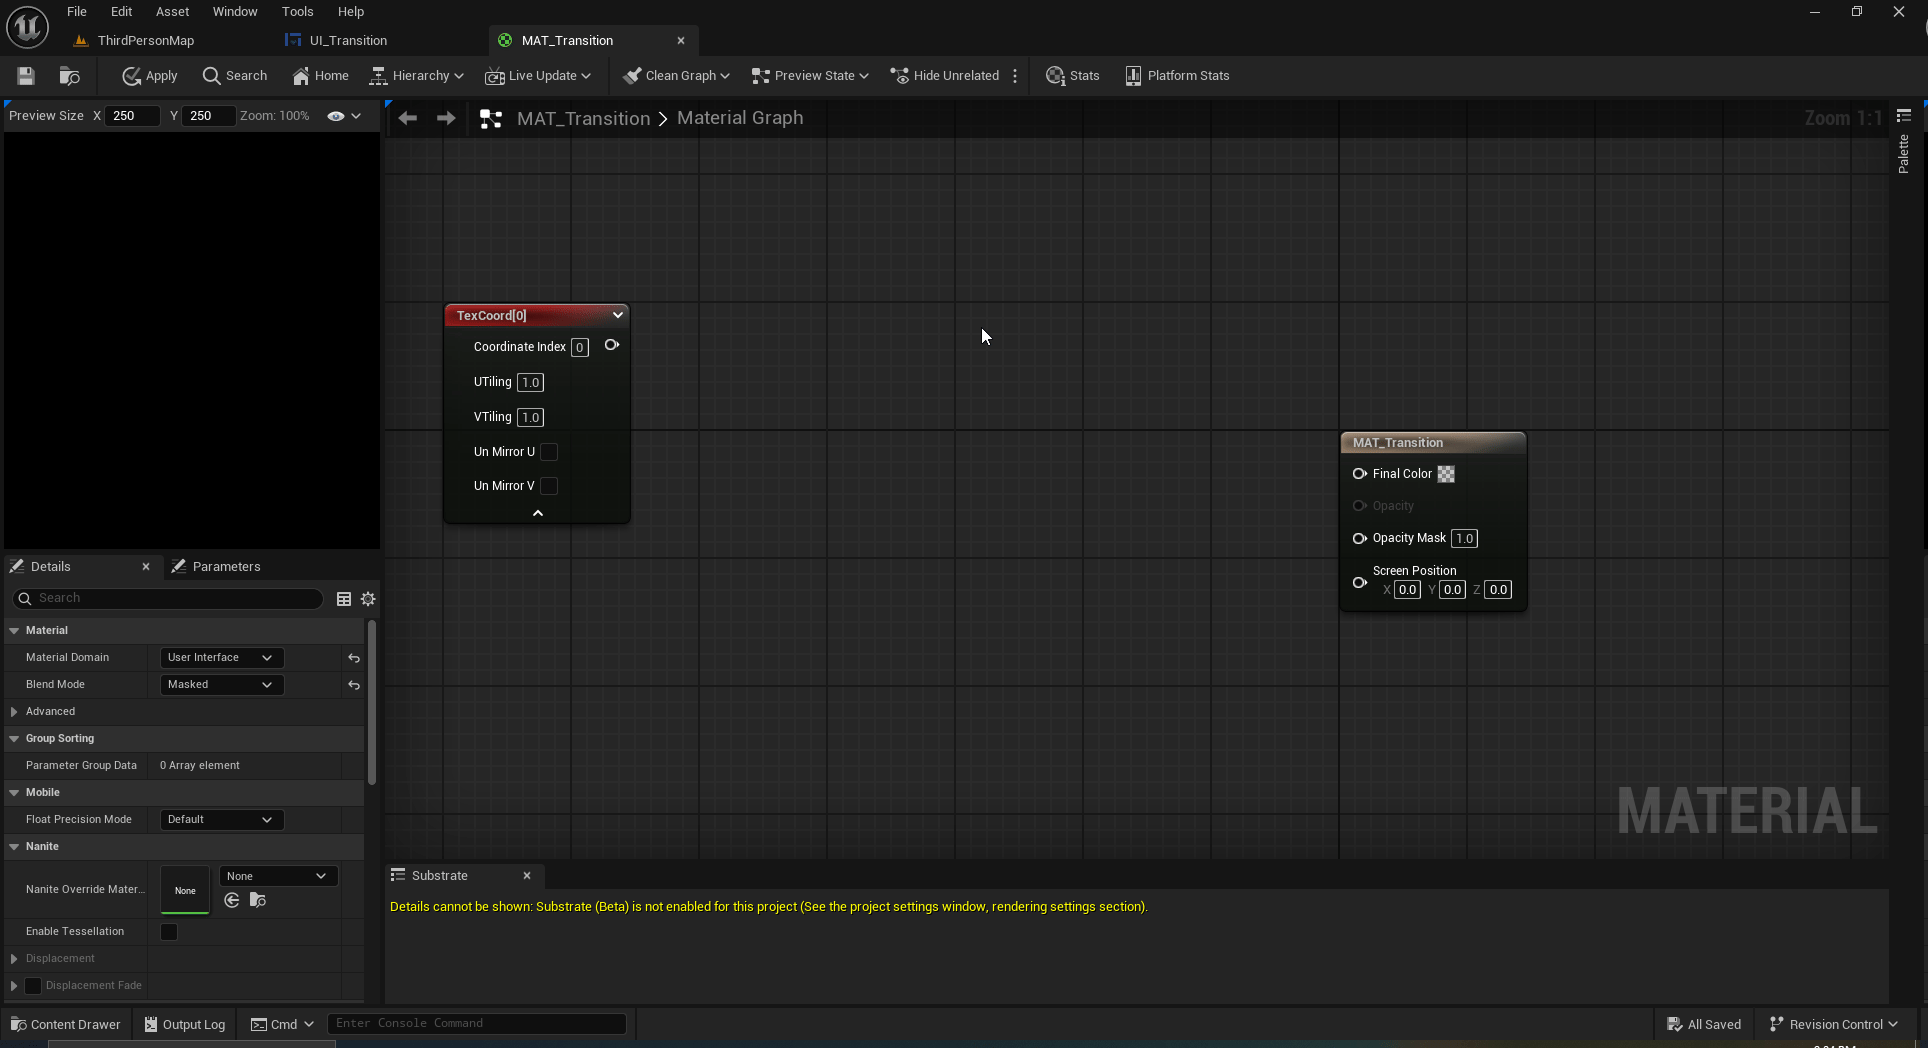Screen dimensions: 1928x1048
Task: Toggle the Un Mirror V checkbox
Action: pos(549,486)
